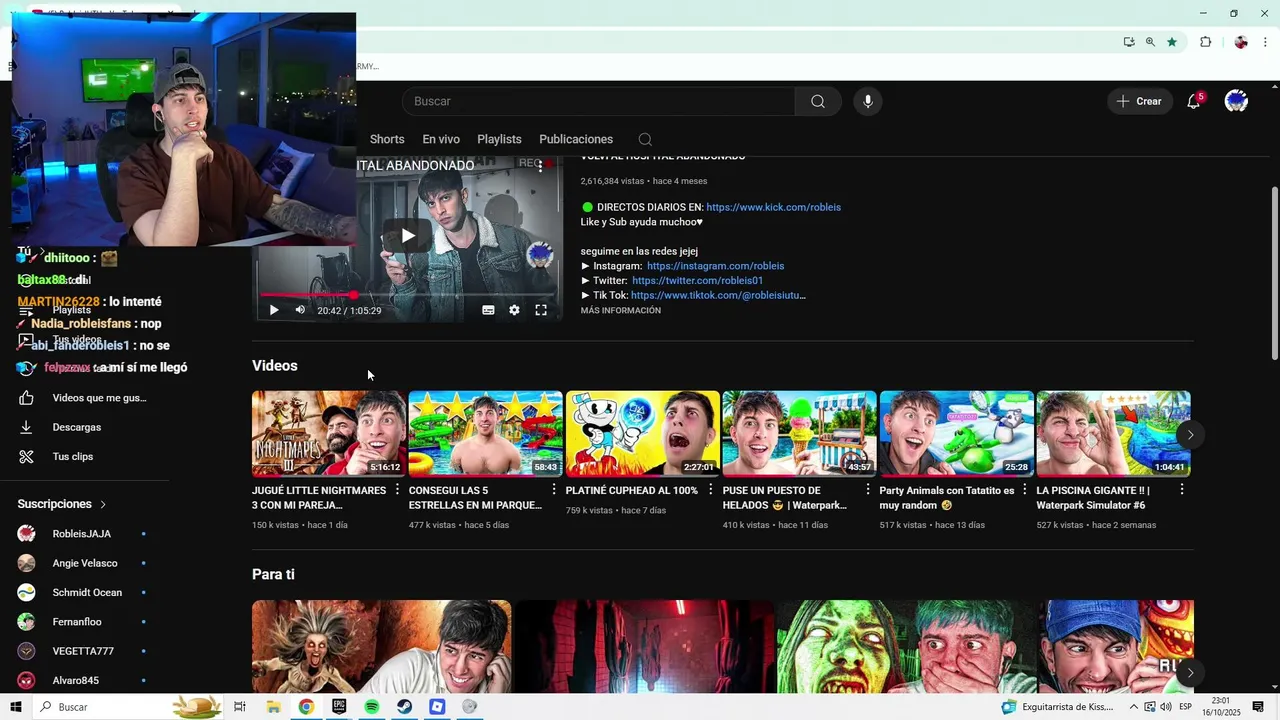The width and height of the screenshot is (1280, 720).
Task: Open the VEGETTA777 subscription
Action: 84,651
